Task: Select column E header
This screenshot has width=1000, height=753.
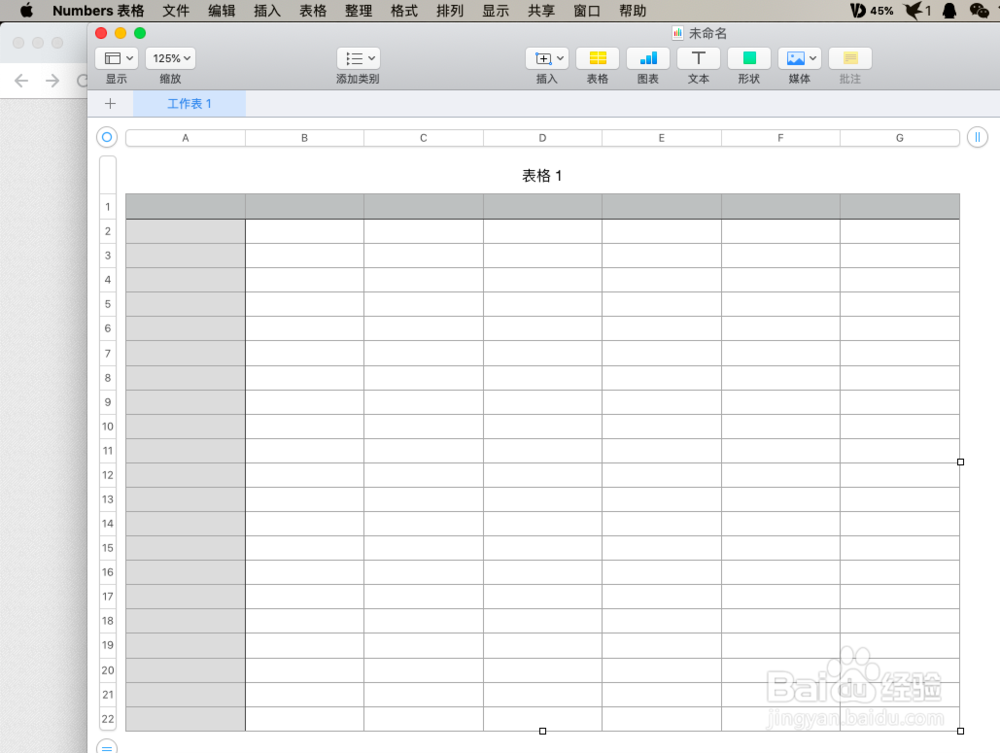Action: 661,138
